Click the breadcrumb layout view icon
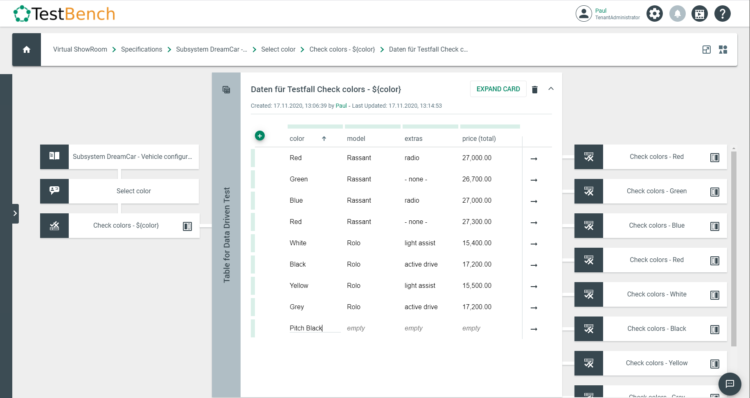The width and height of the screenshot is (750, 398). [706, 49]
